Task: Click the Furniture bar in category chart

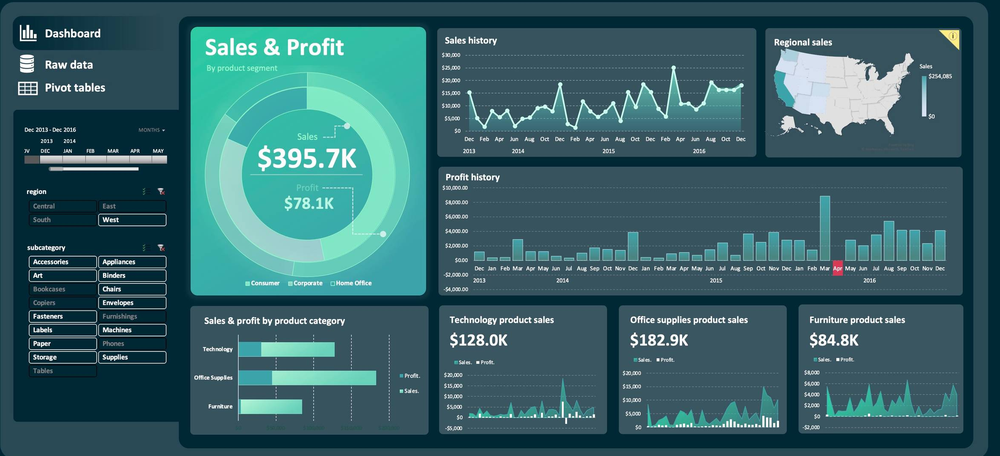Action: click(x=270, y=406)
